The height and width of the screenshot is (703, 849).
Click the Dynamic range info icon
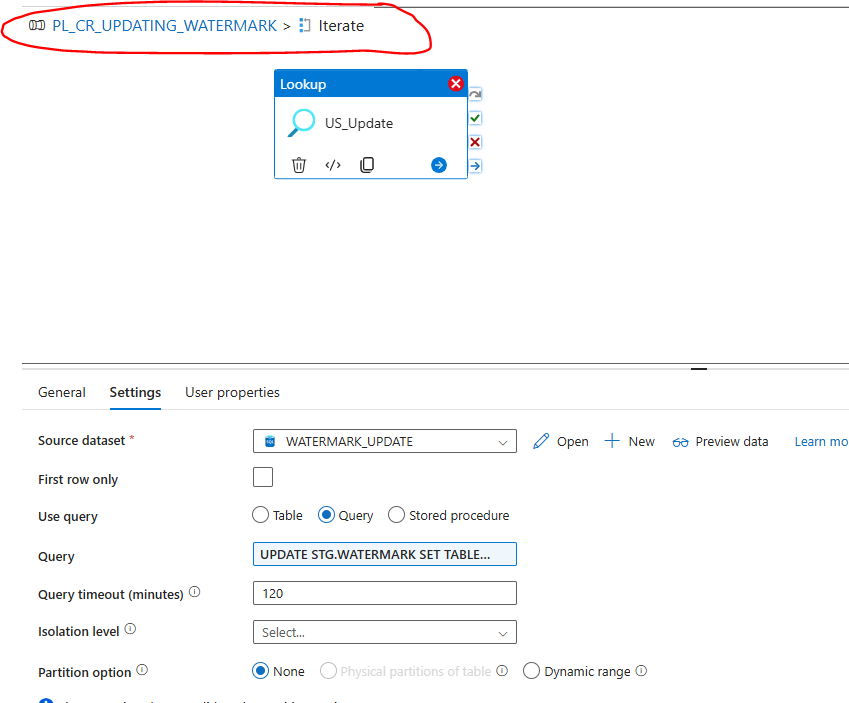coord(641,671)
